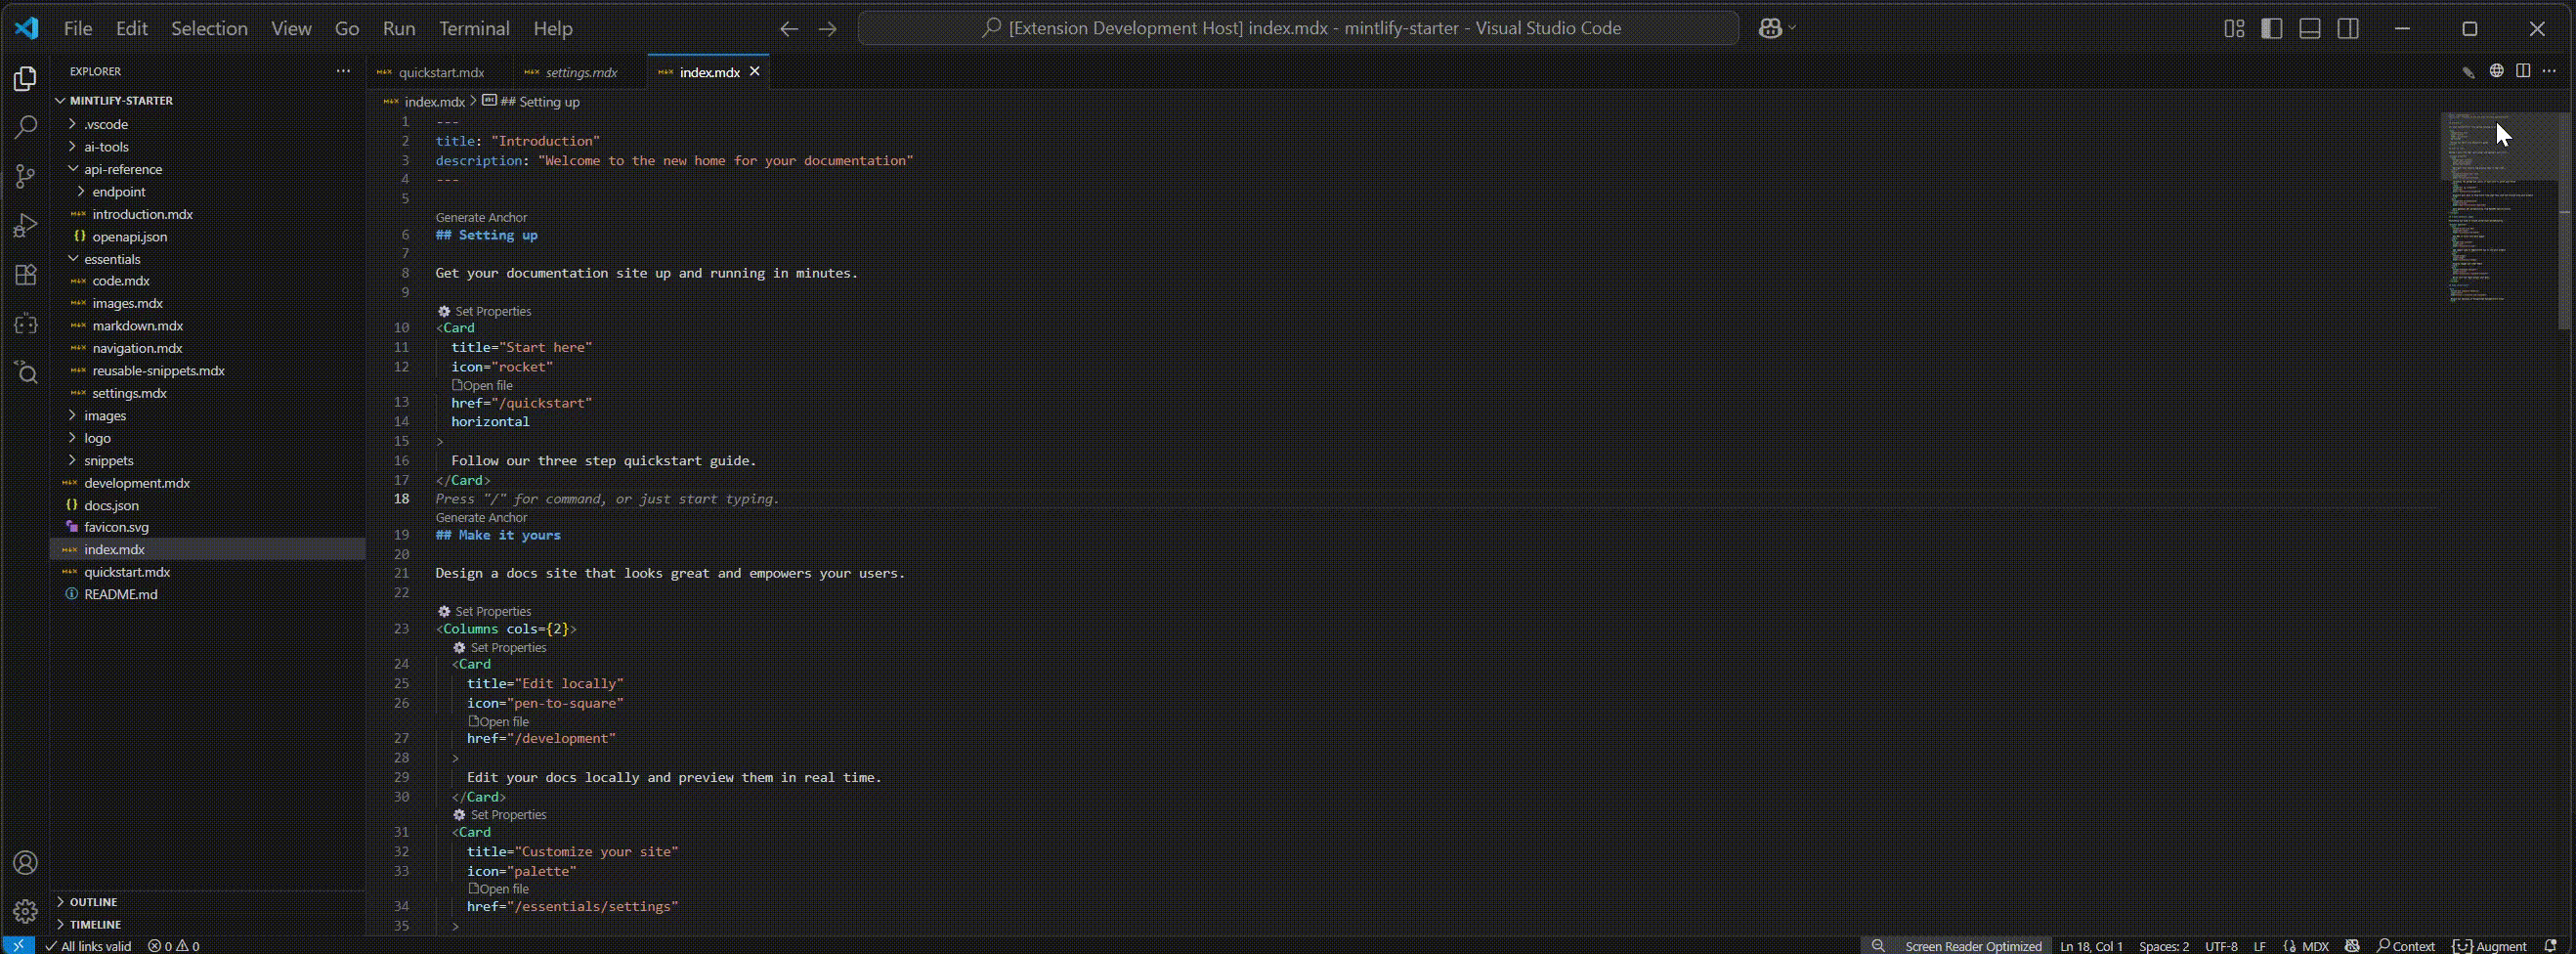The width and height of the screenshot is (2576, 954).
Task: Open the Search view in the activity bar
Action: (26, 127)
